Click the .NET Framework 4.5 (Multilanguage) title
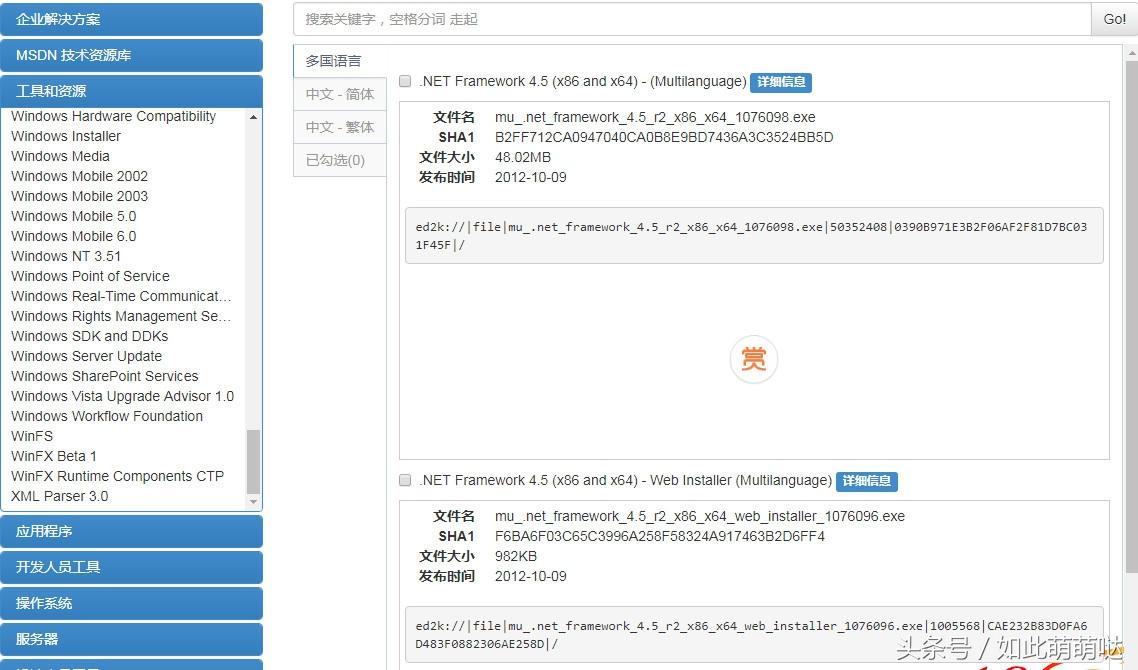1138x670 pixels. [x=583, y=81]
